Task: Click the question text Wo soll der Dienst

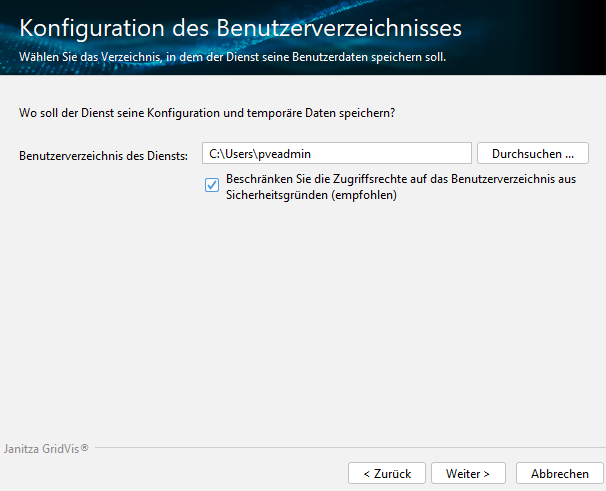Action: click(x=207, y=113)
